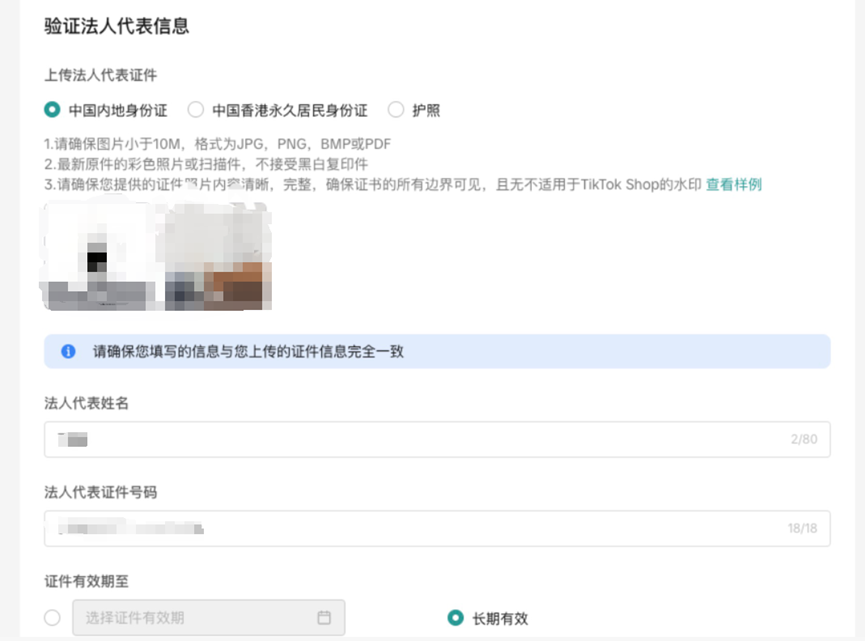Viewport: 865px width, 641px height.
Task: Open the 选择证件有效期 date picker
Action: (x=209, y=617)
